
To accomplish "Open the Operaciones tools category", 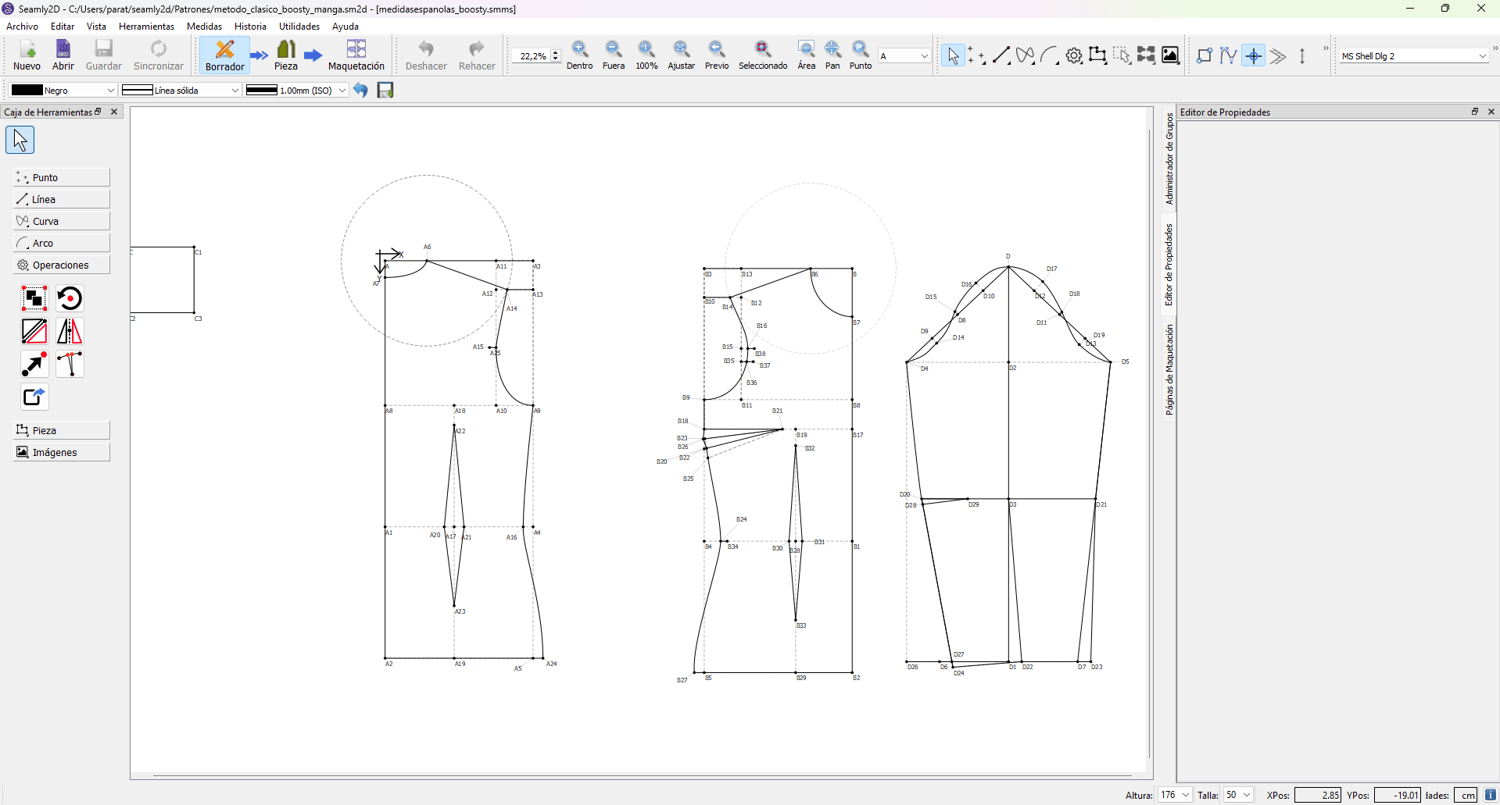I will [x=61, y=265].
